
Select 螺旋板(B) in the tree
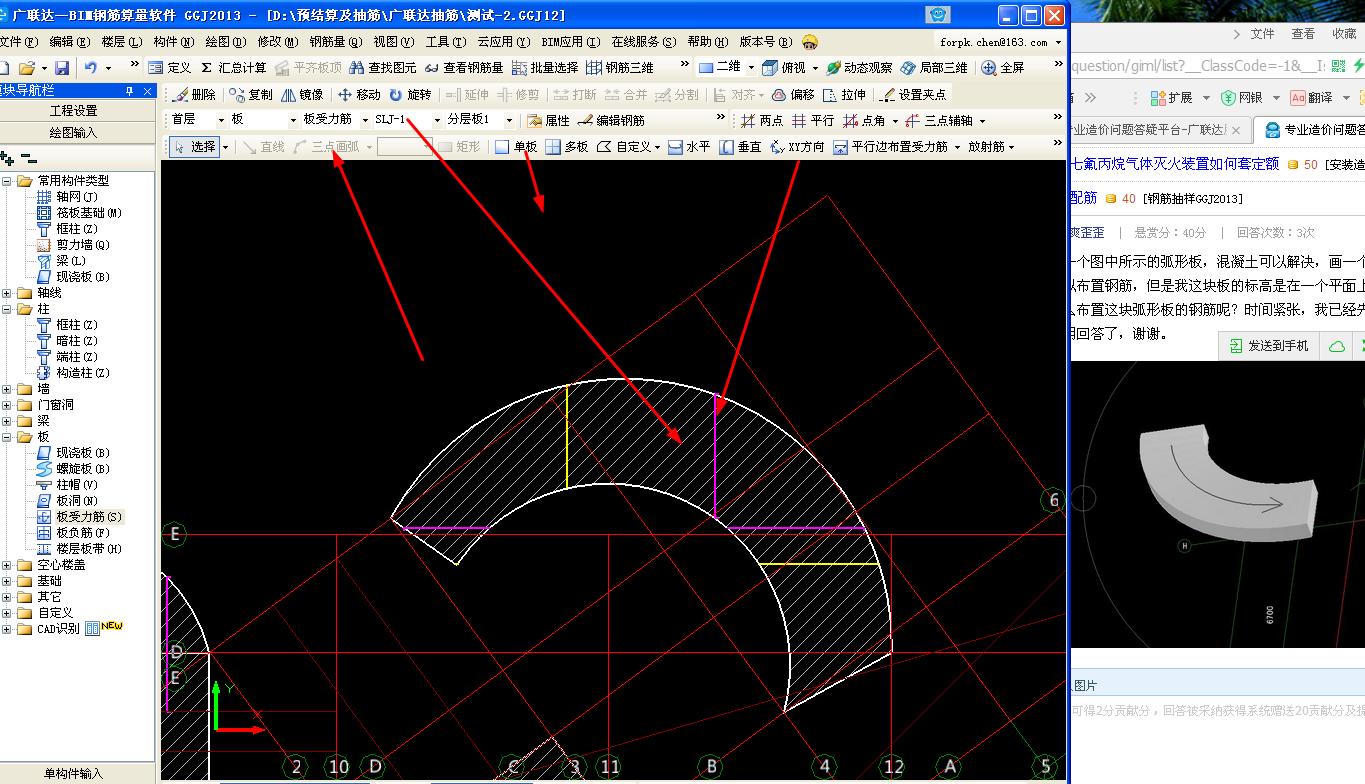[83, 469]
